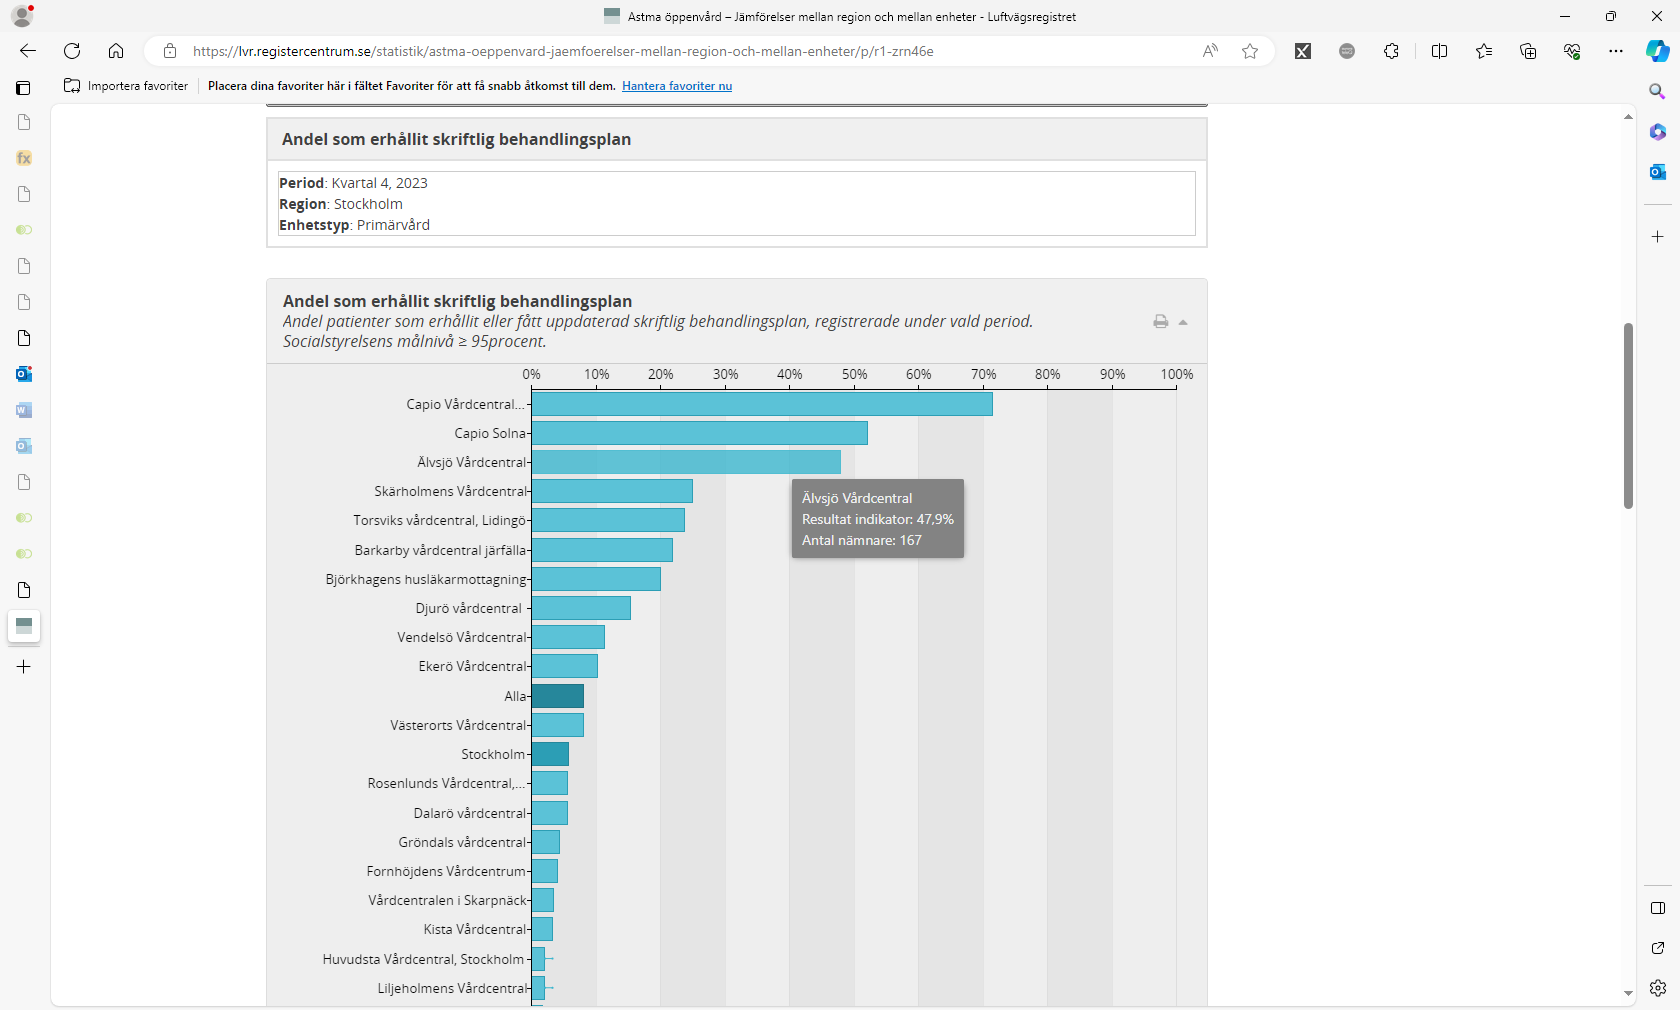Toggle split screen view

[x=1439, y=51]
